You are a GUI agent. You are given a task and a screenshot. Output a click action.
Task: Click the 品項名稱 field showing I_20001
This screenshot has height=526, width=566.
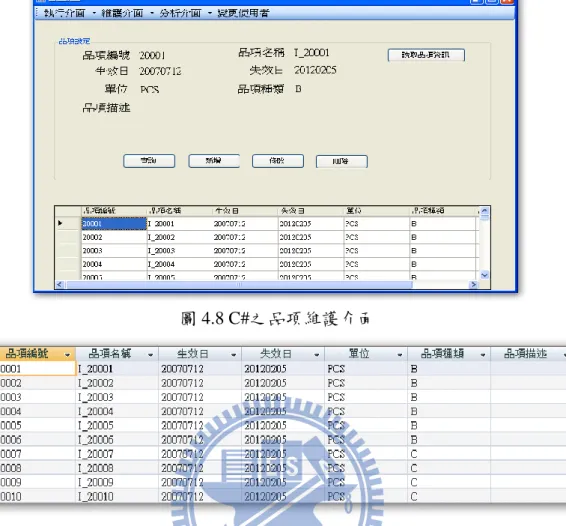point(312,53)
